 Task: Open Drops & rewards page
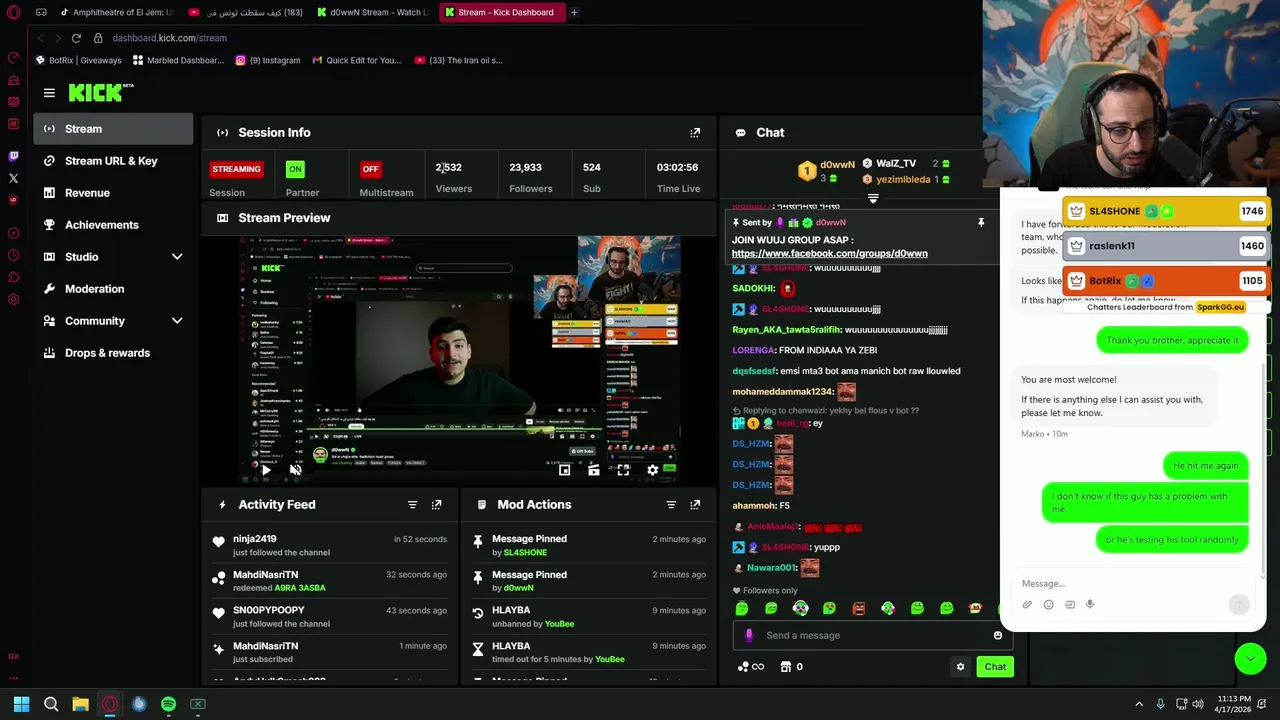[113, 353]
